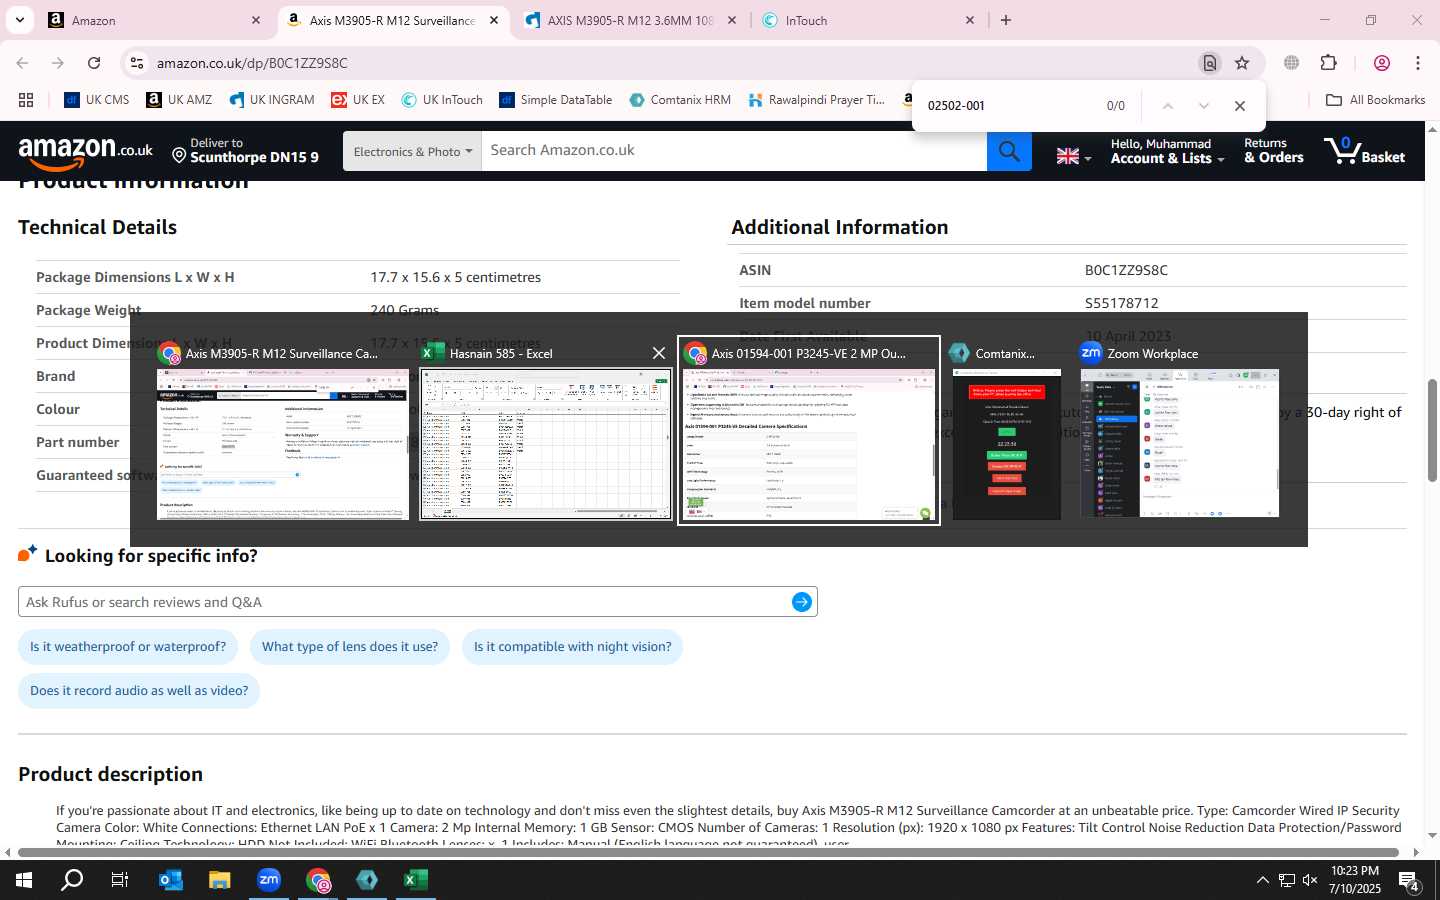Open Simple DataTable bookmark

[x=555, y=100]
